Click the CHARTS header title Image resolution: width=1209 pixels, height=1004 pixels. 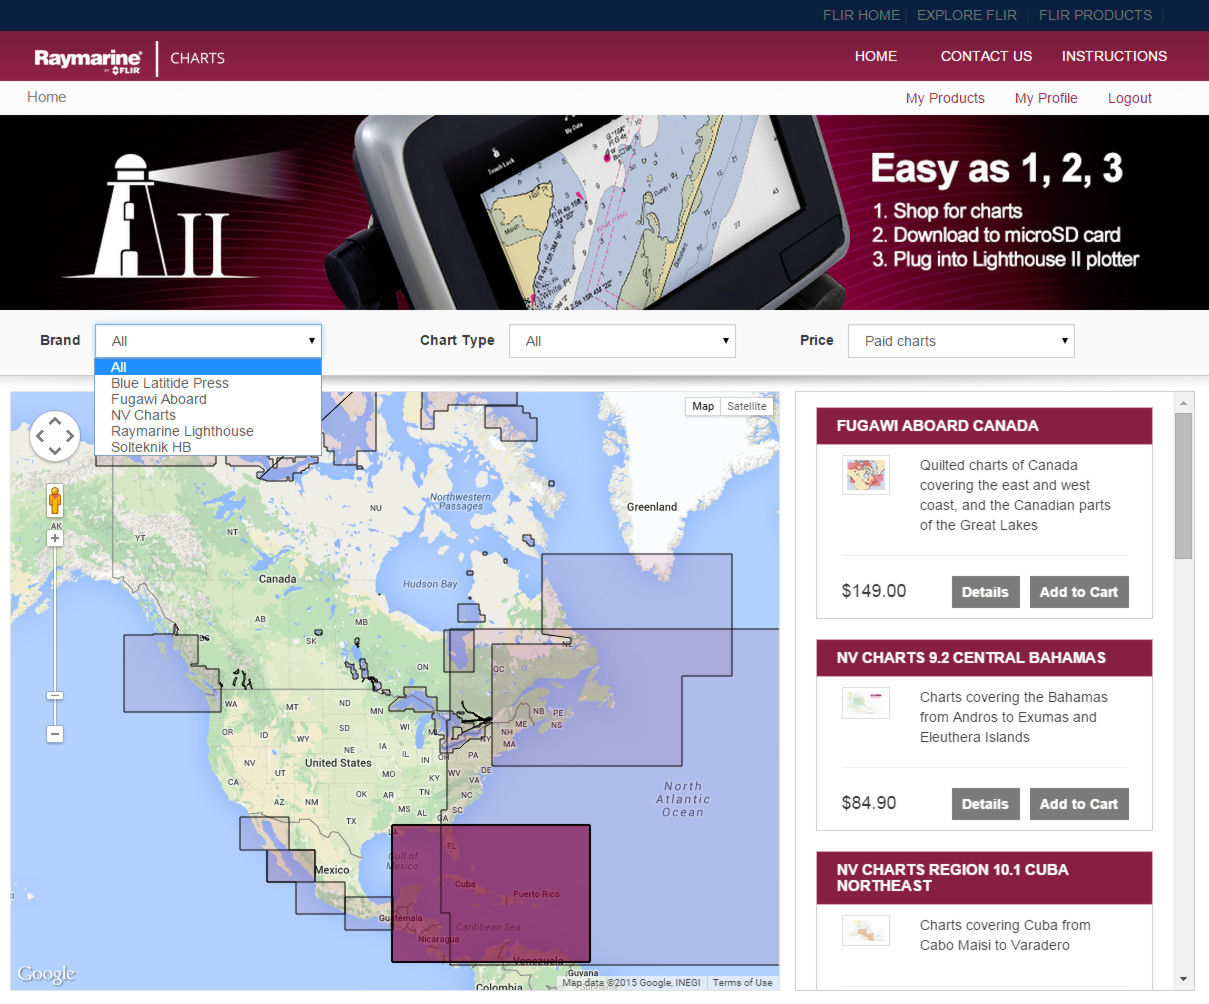coord(197,58)
